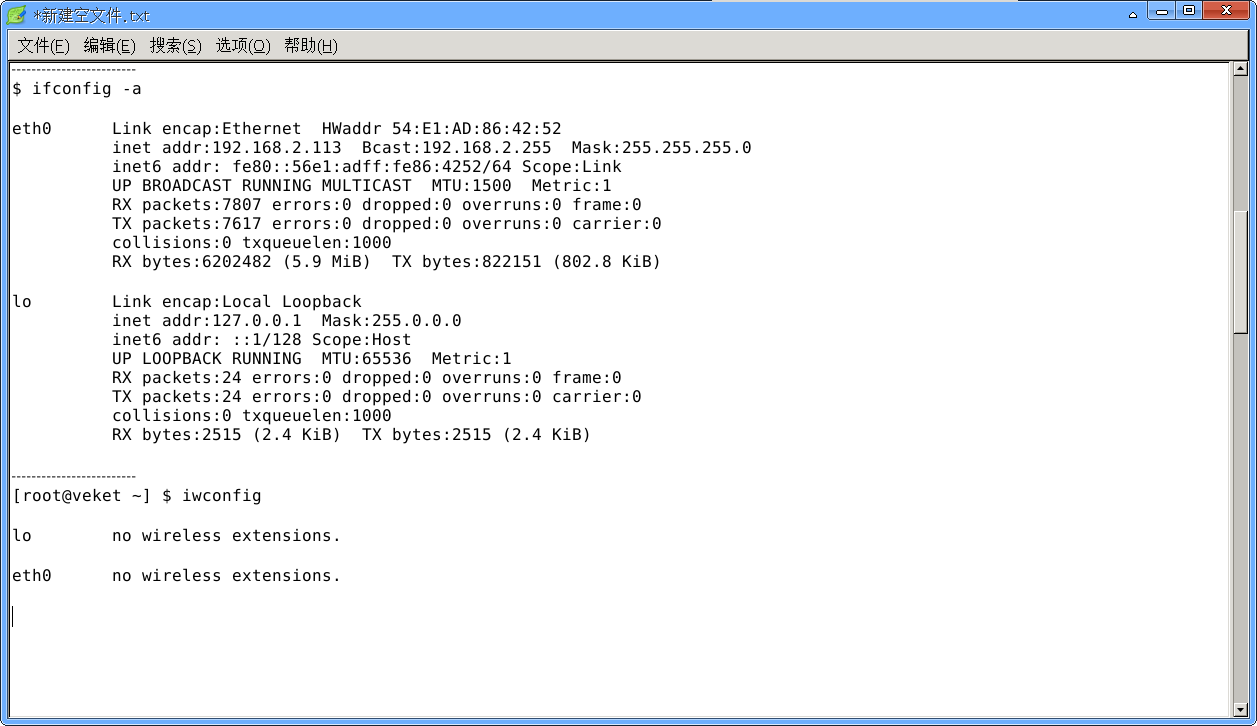Click the text "Link encap:Local Loopback"
The height and width of the screenshot is (726, 1257).
coord(237,302)
